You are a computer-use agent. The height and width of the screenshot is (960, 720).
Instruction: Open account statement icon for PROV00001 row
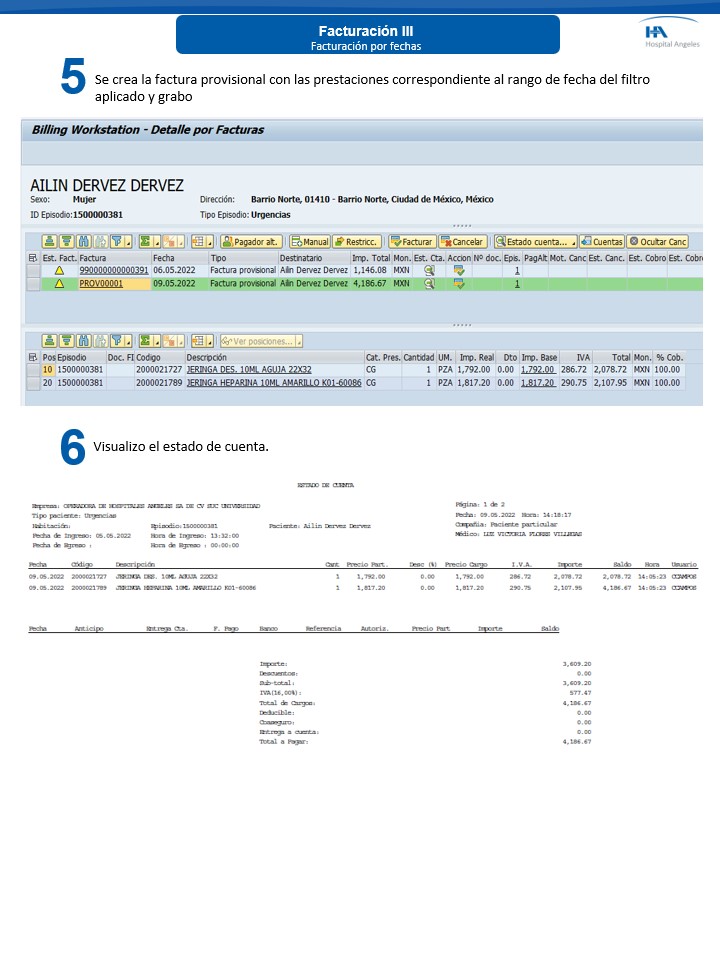[430, 284]
